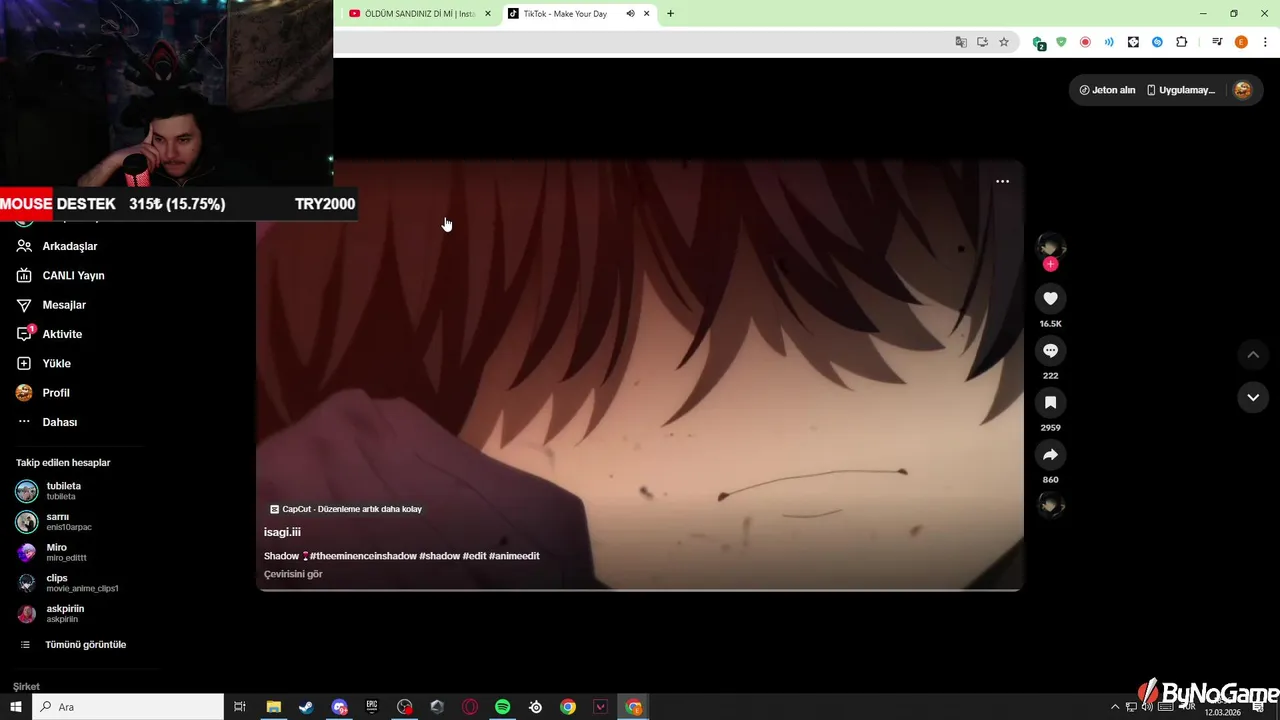The image size is (1280, 720).
Task: Open Spotify from the taskbar
Action: click(x=503, y=707)
